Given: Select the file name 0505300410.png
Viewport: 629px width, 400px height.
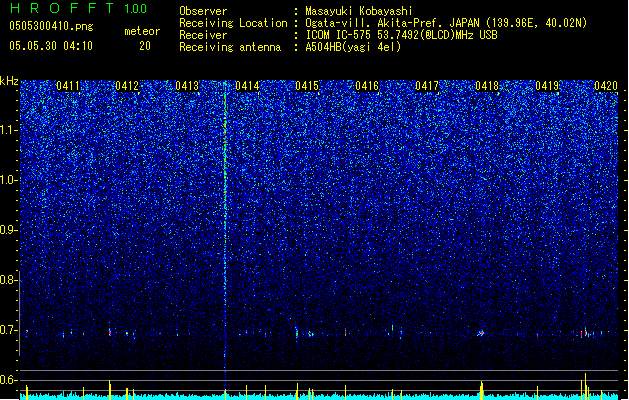Looking at the screenshot, I should click(51, 26).
